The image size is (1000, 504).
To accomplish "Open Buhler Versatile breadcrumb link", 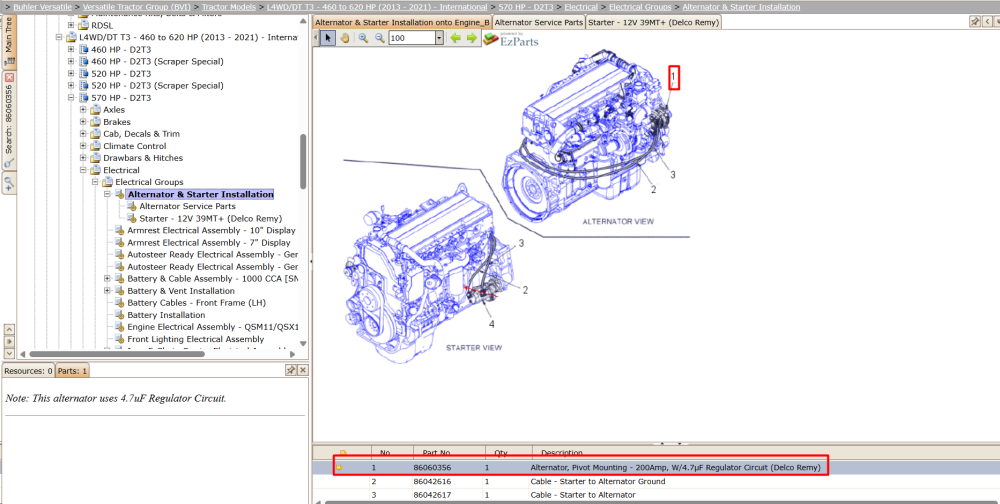I will point(42,6).
